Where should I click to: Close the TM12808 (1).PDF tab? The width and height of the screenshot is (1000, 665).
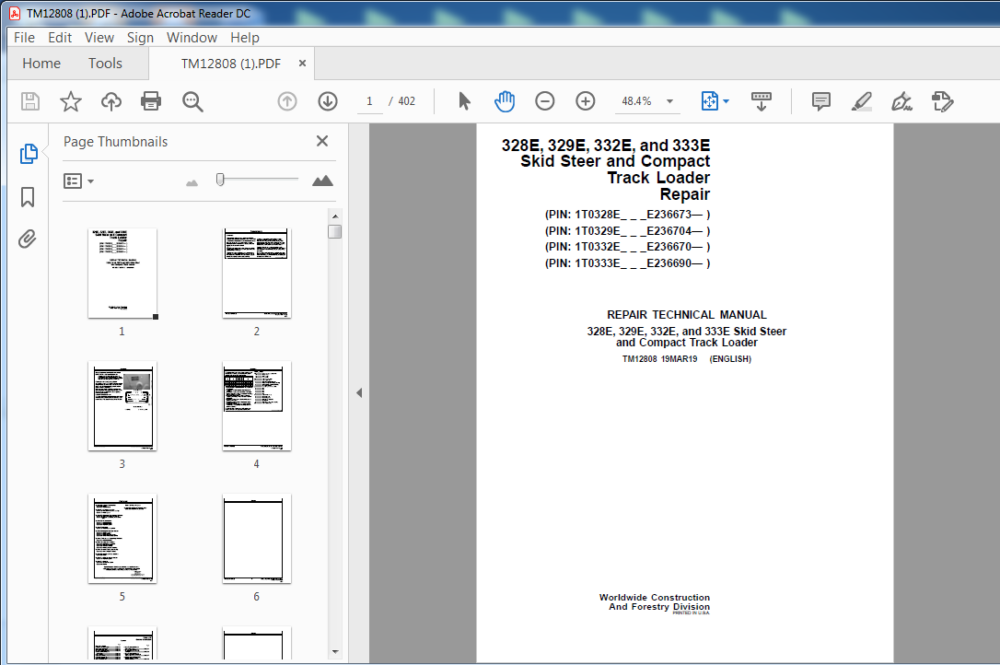302,63
